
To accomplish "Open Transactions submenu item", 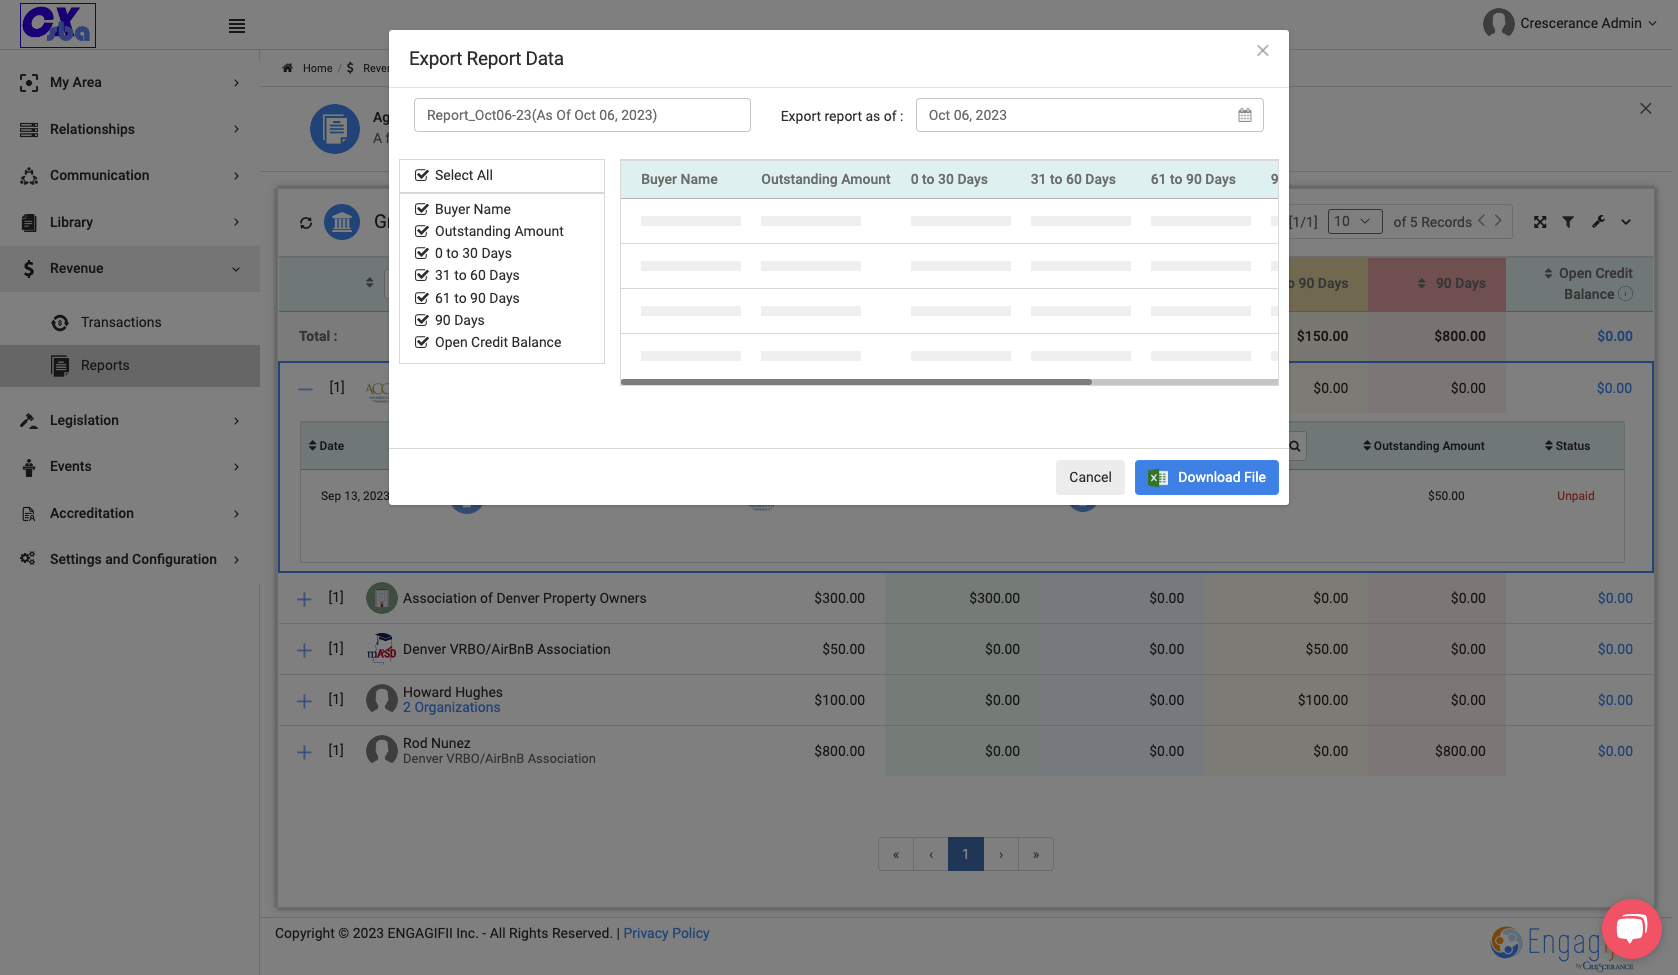I will click(x=130, y=322).
